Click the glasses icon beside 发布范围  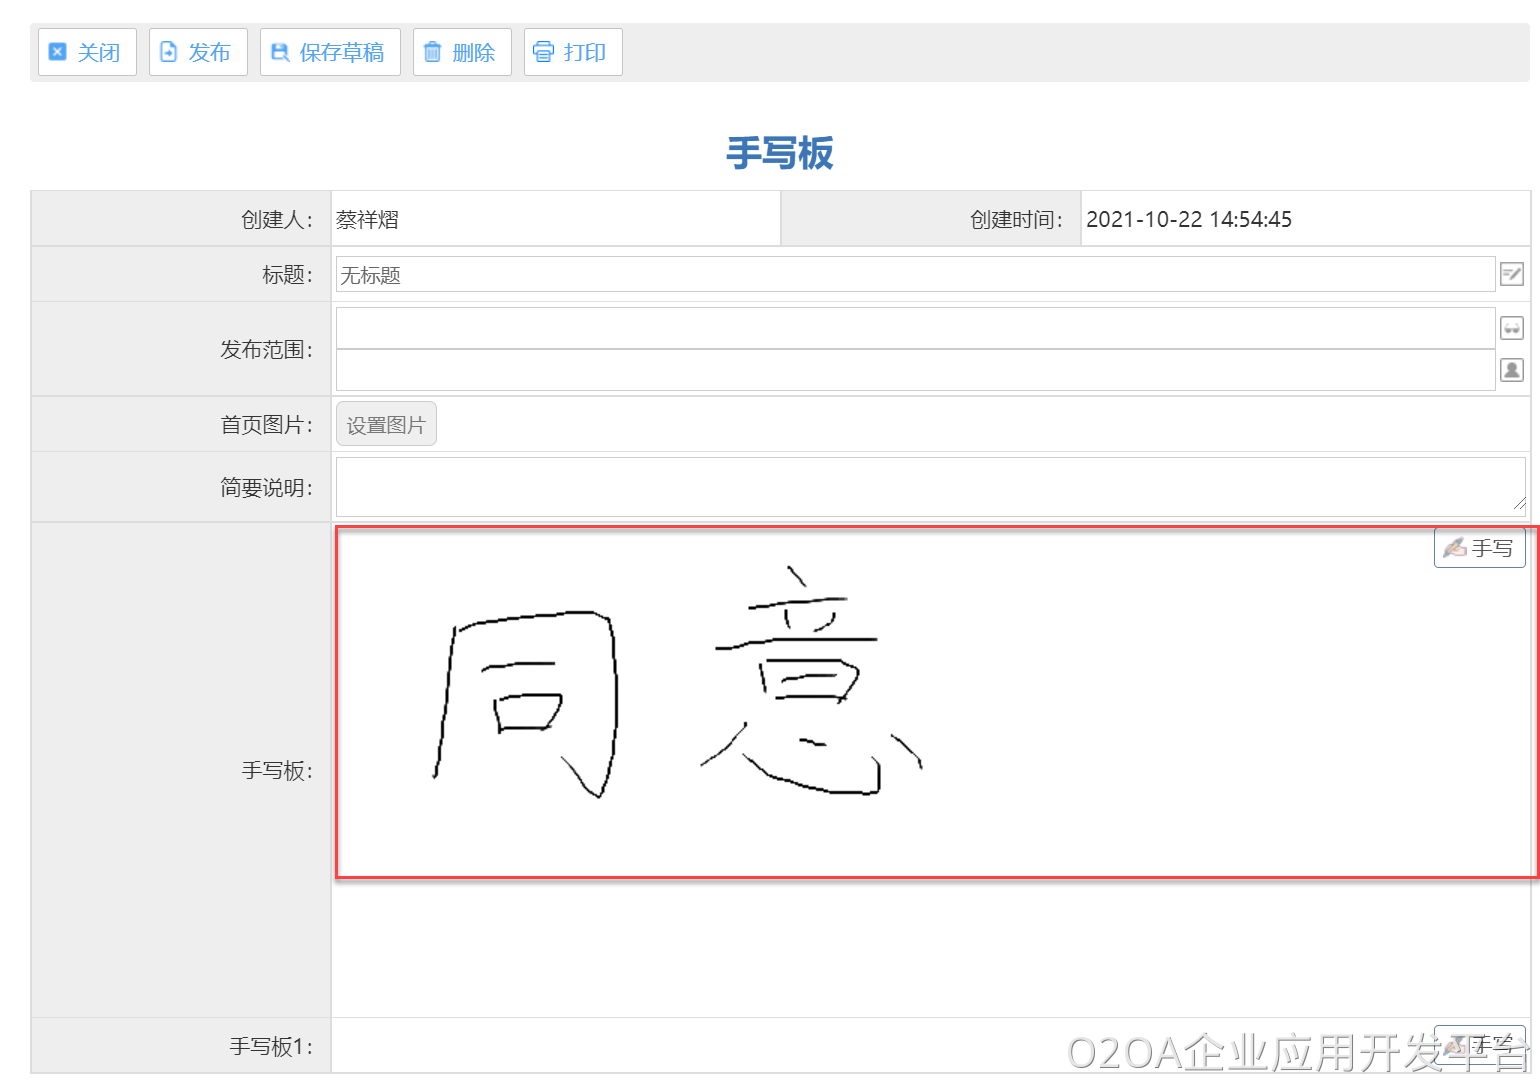[x=1511, y=328]
